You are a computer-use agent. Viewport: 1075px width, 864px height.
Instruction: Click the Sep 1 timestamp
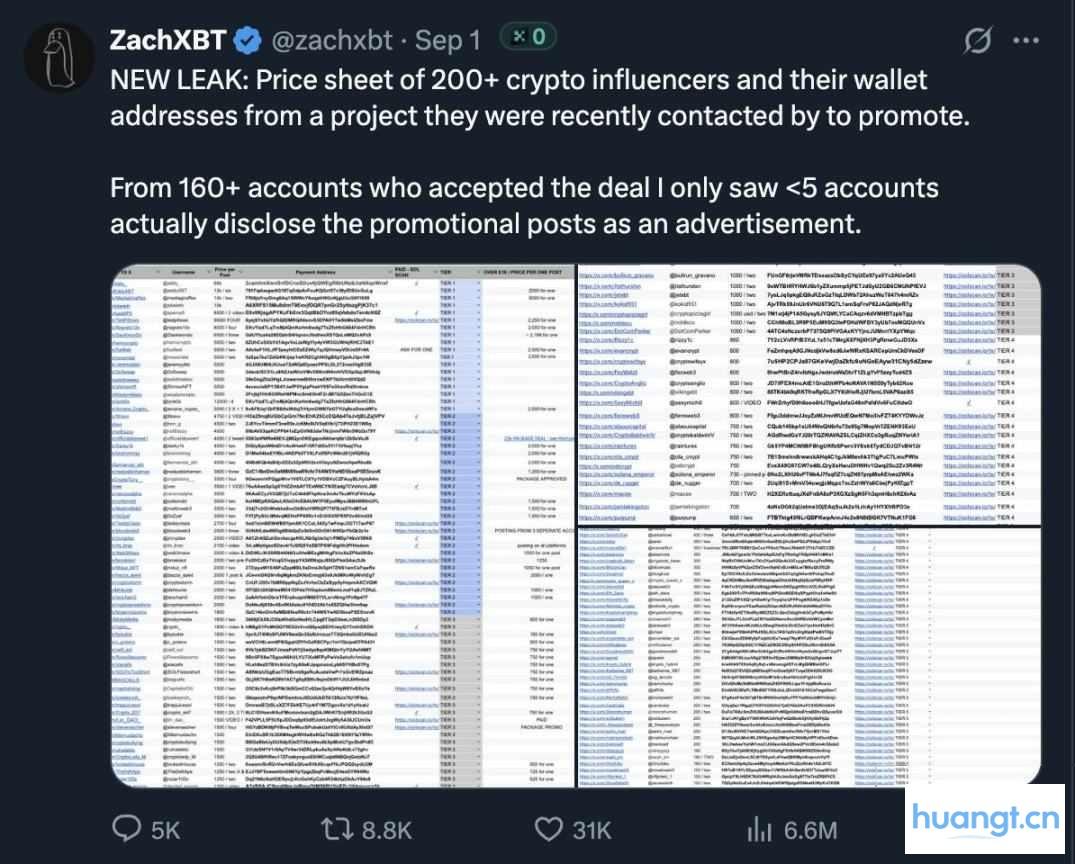coord(447,41)
